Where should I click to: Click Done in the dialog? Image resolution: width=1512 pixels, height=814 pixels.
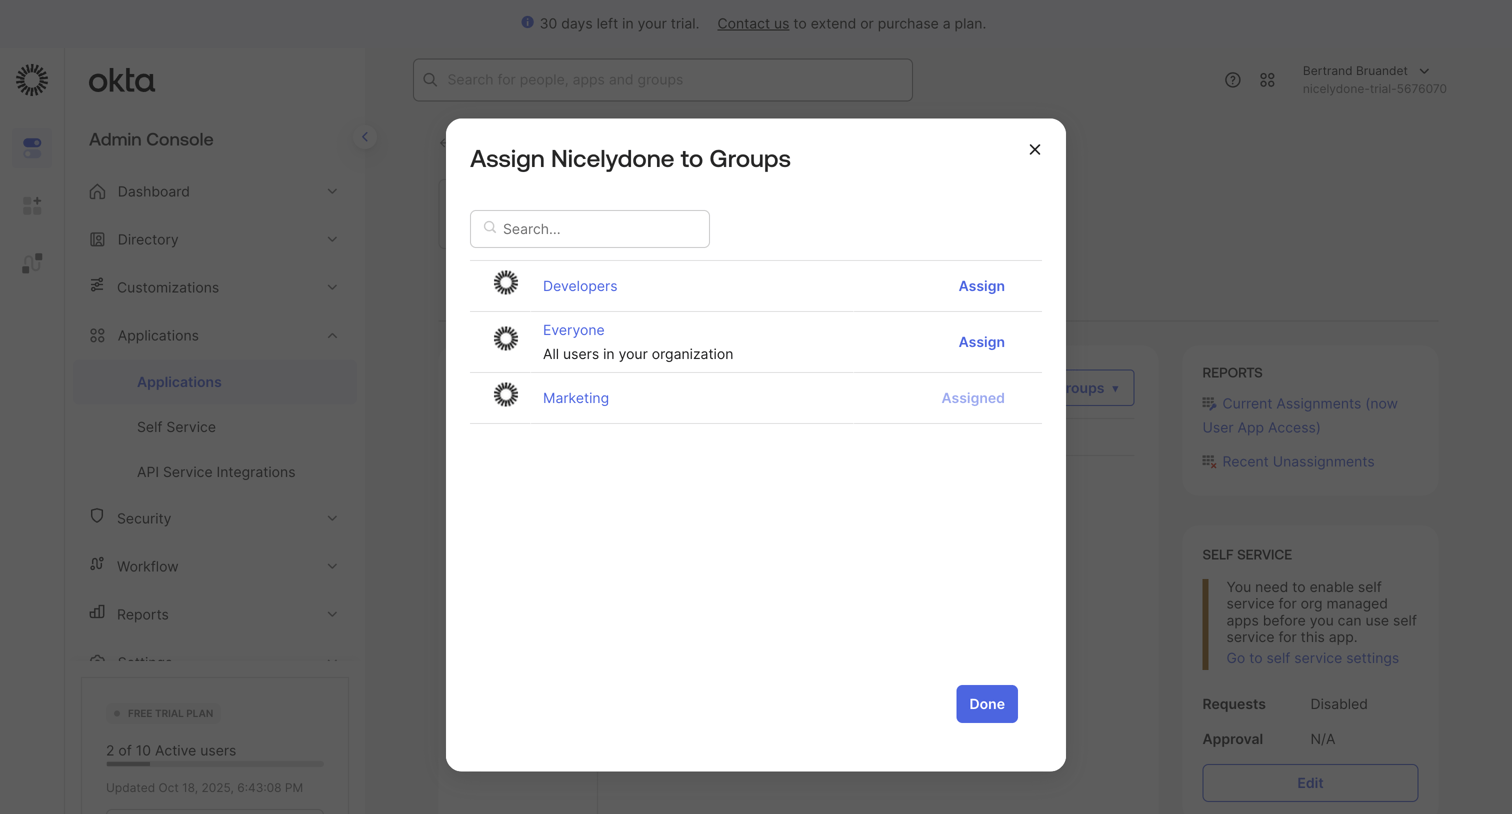point(986,704)
